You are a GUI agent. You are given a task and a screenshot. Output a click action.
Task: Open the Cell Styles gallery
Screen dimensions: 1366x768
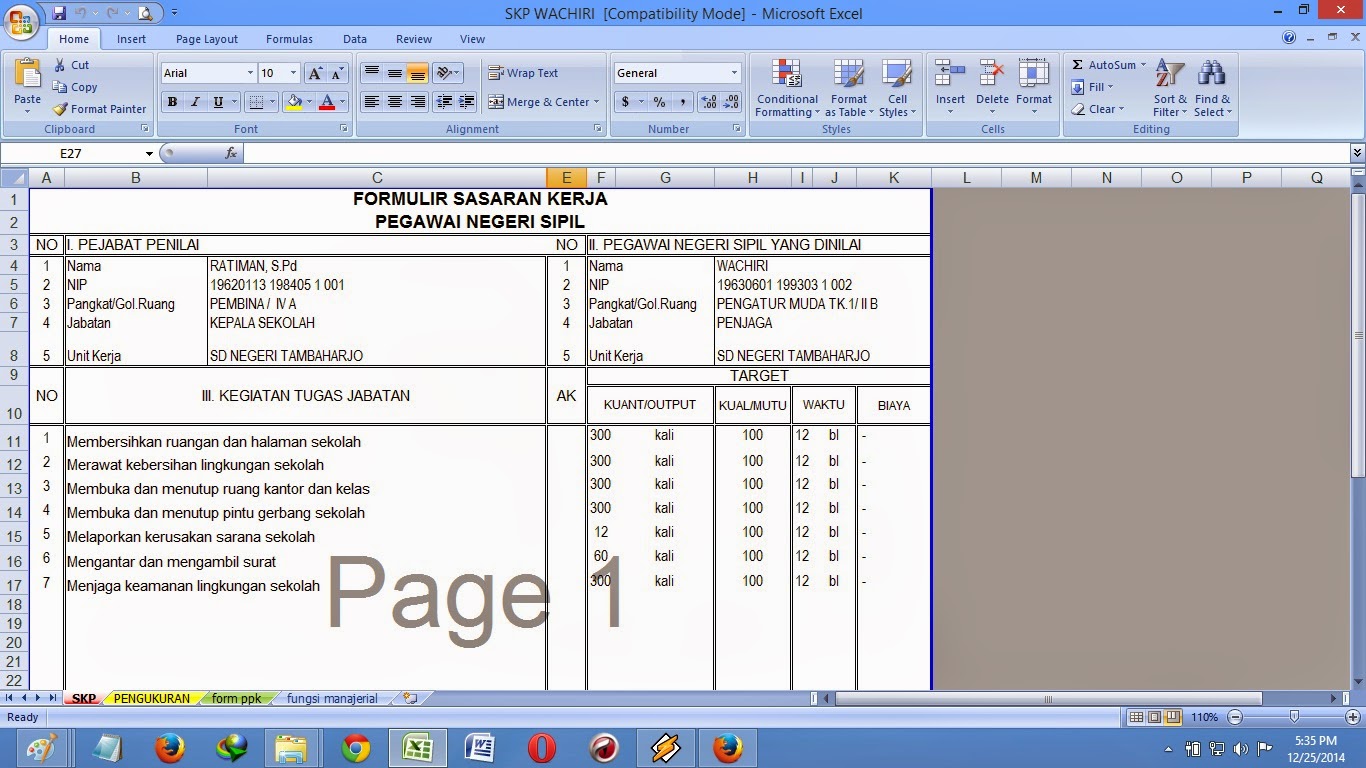(x=897, y=90)
